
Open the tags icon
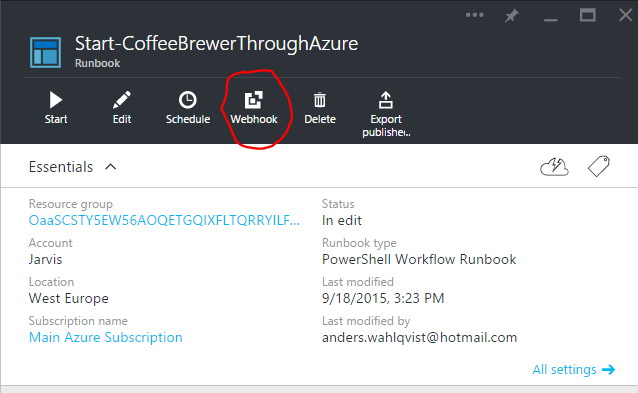[x=599, y=166]
